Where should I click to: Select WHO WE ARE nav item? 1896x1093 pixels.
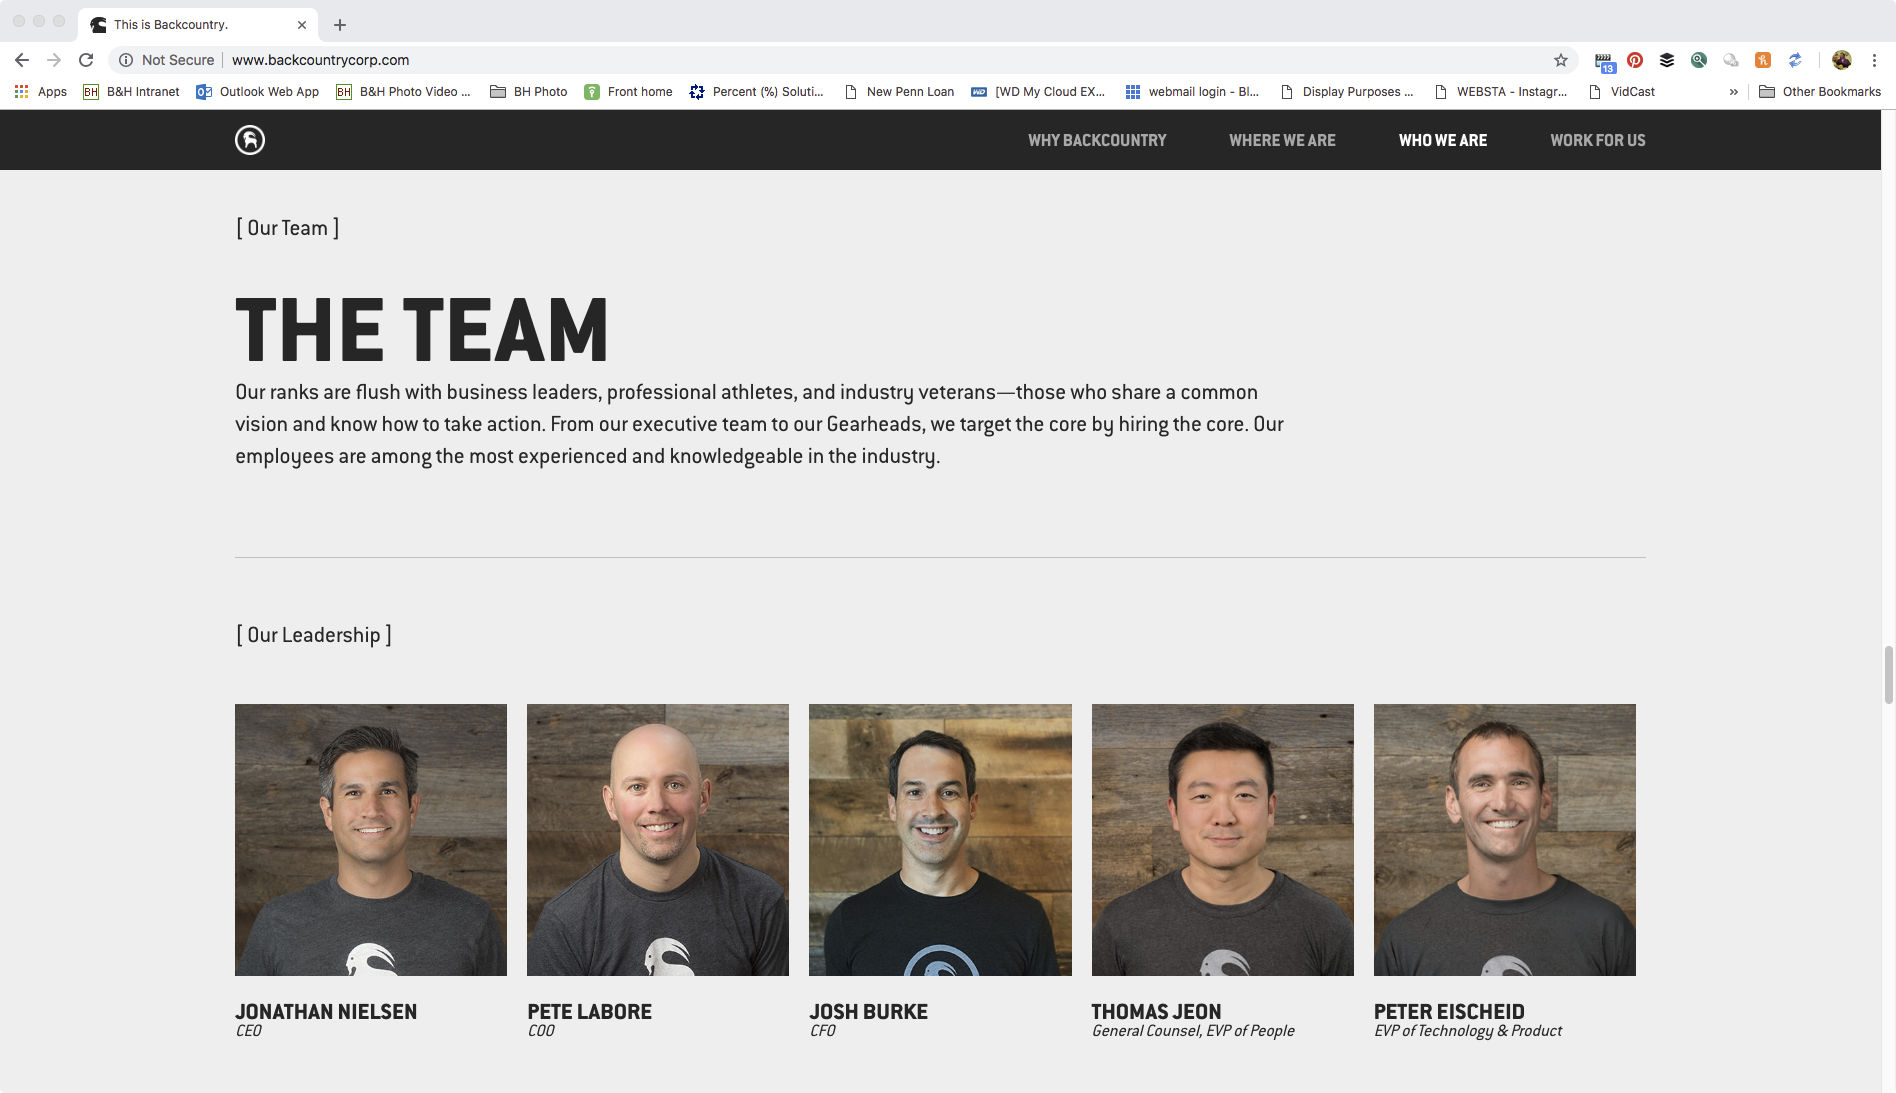(1442, 140)
